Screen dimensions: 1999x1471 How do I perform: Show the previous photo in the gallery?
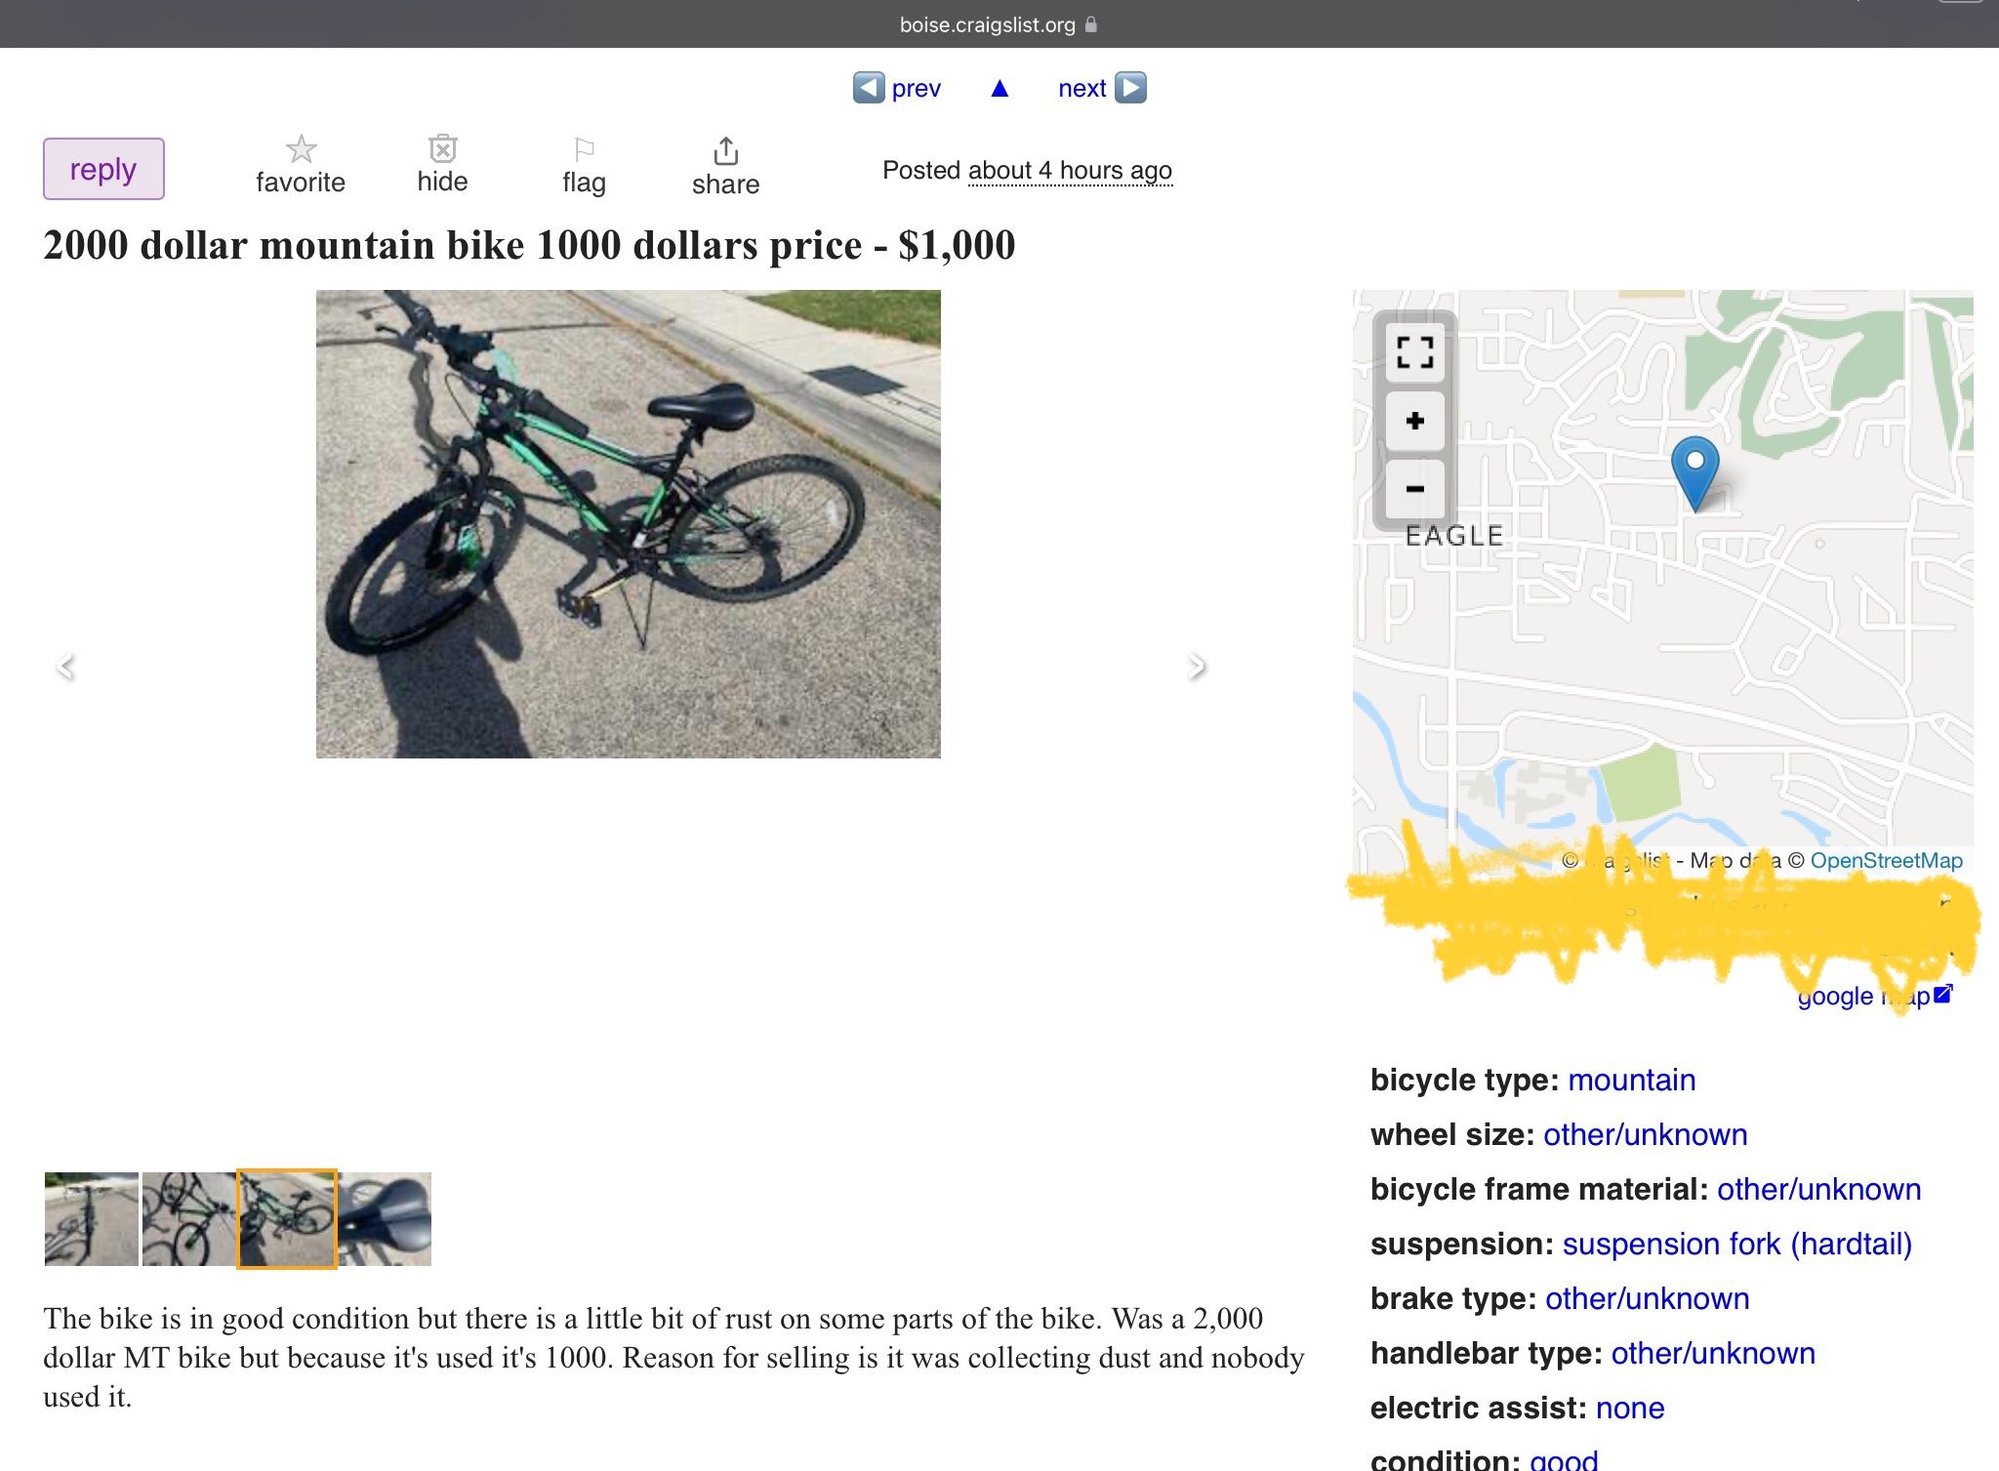point(66,666)
